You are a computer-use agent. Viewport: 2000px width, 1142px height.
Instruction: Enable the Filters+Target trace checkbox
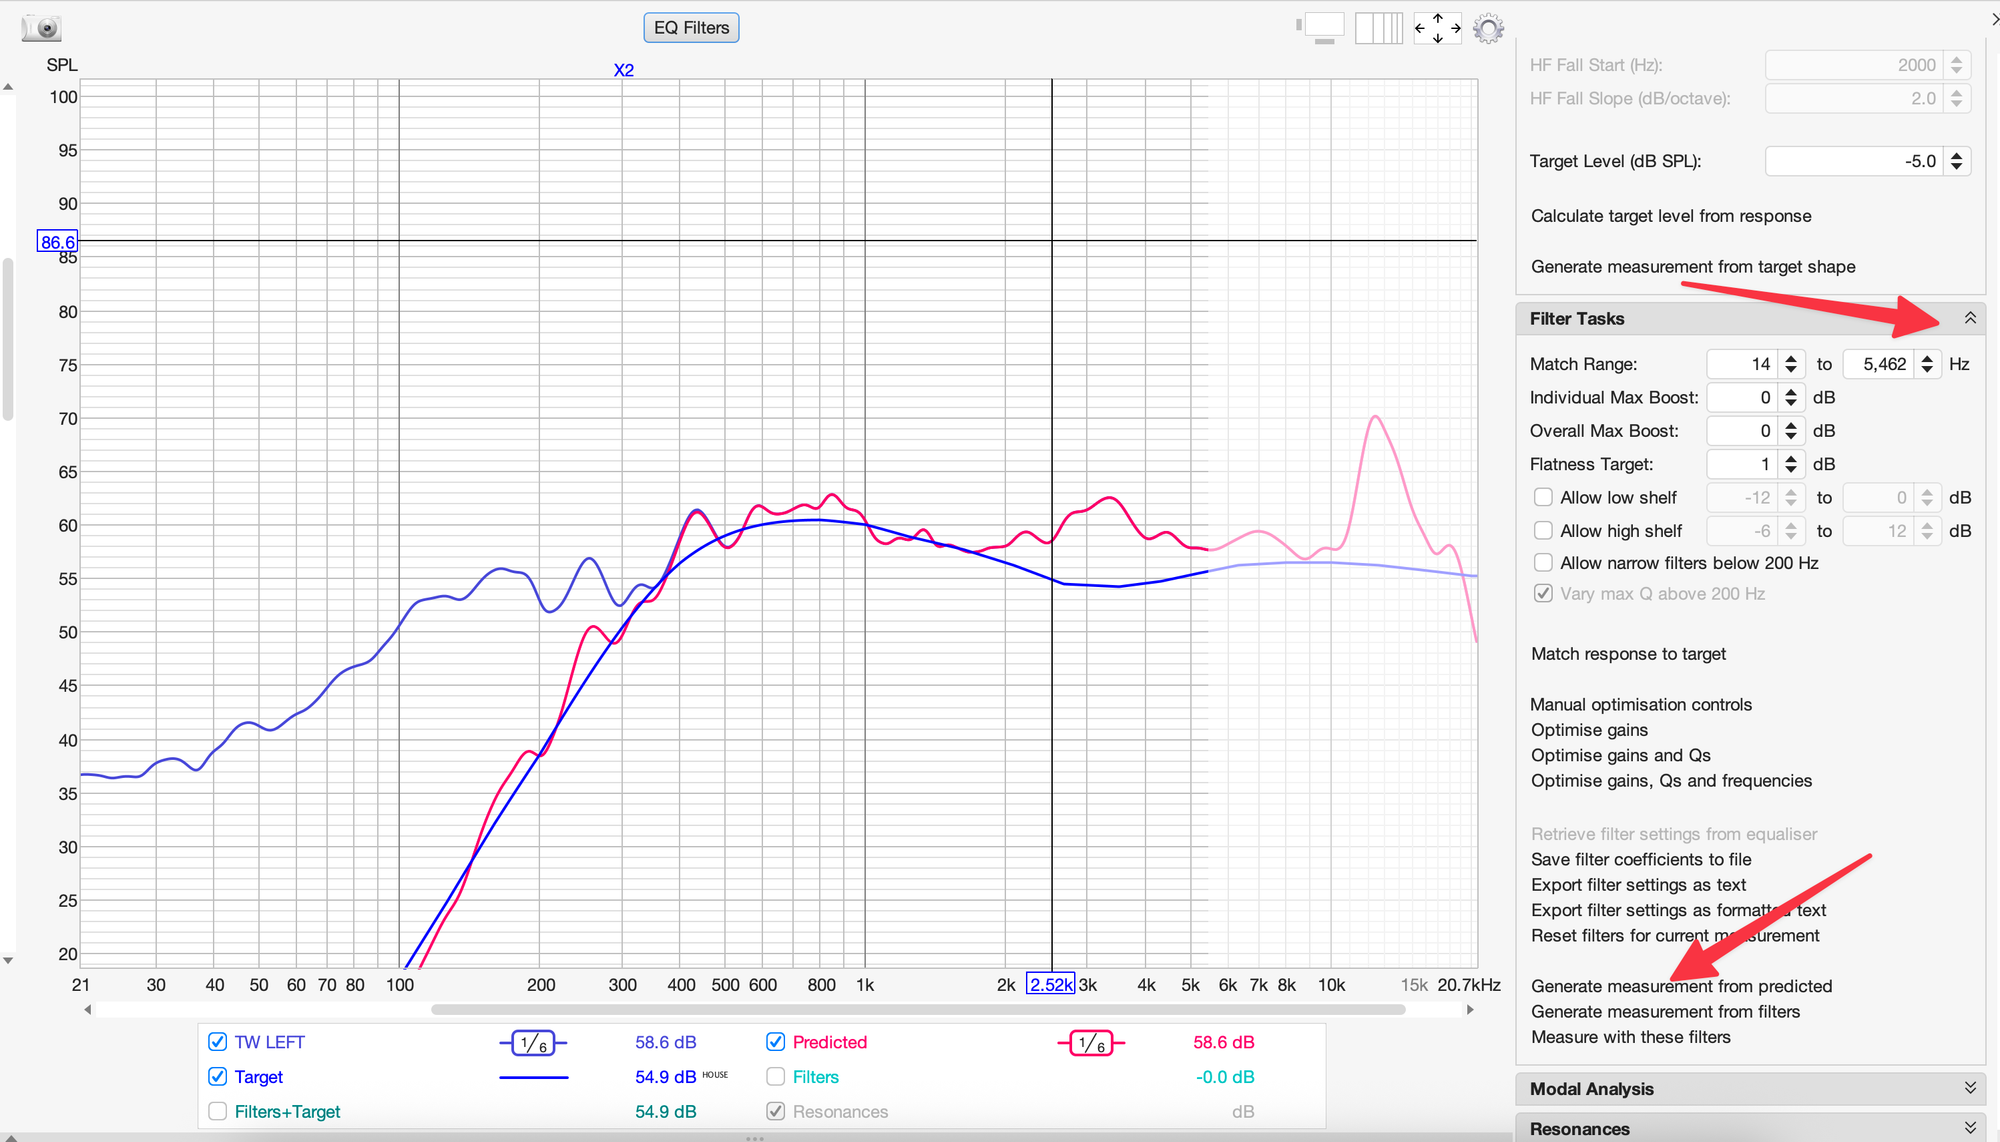point(217,1112)
